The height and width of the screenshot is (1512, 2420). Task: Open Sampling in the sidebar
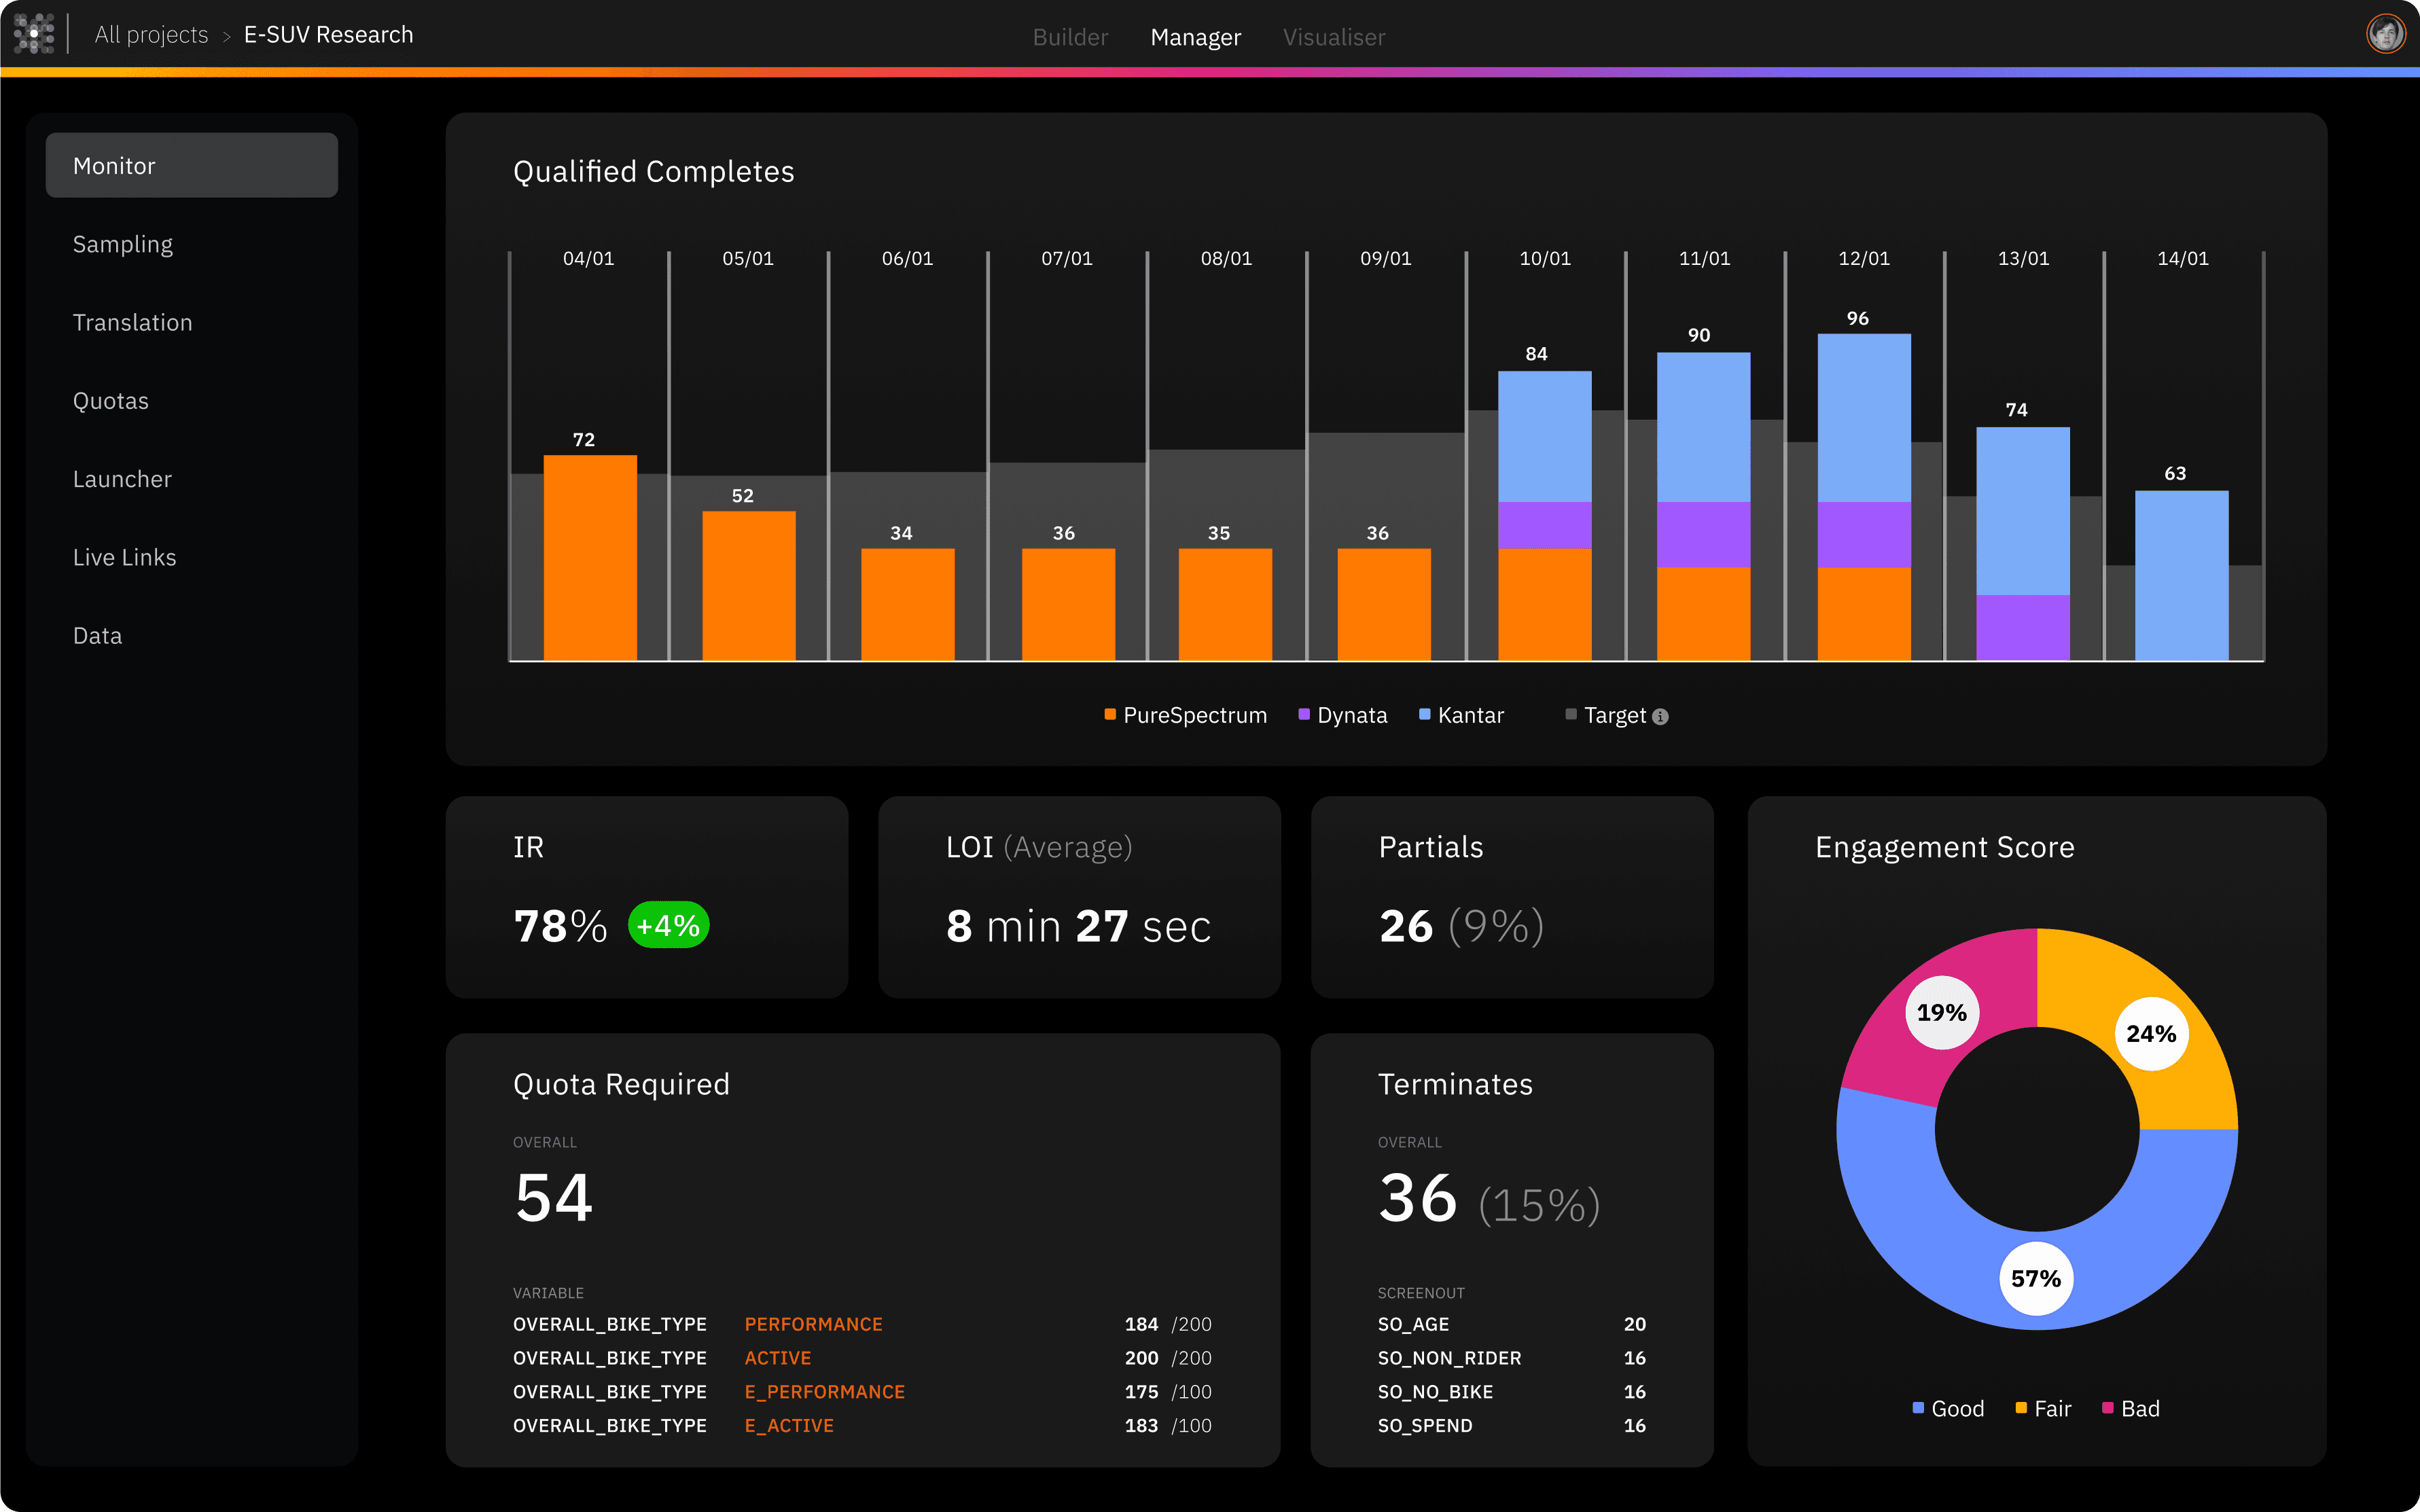point(123,244)
